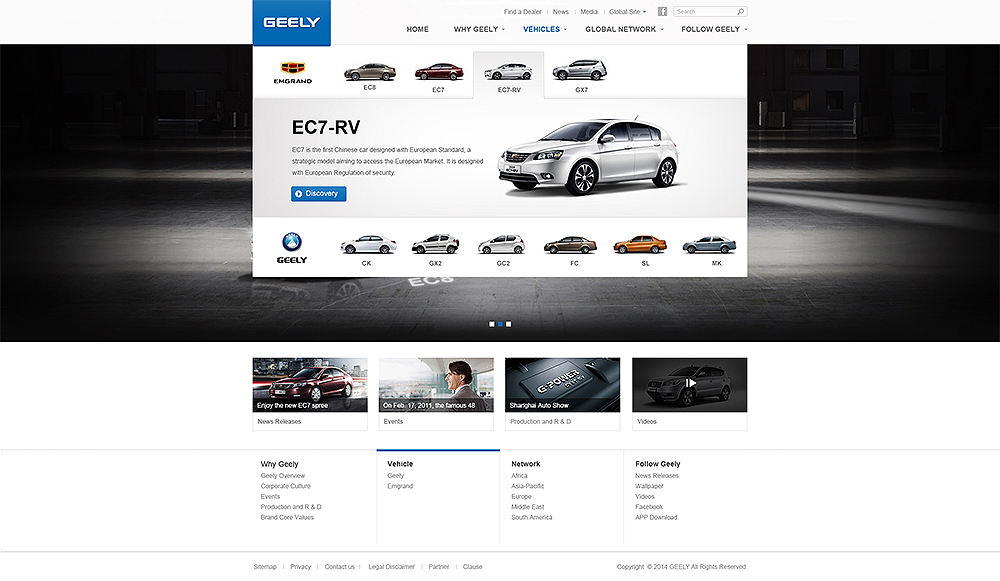Open Europe network link
Screen dimensions: 1000x581
pyautogui.click(x=521, y=496)
